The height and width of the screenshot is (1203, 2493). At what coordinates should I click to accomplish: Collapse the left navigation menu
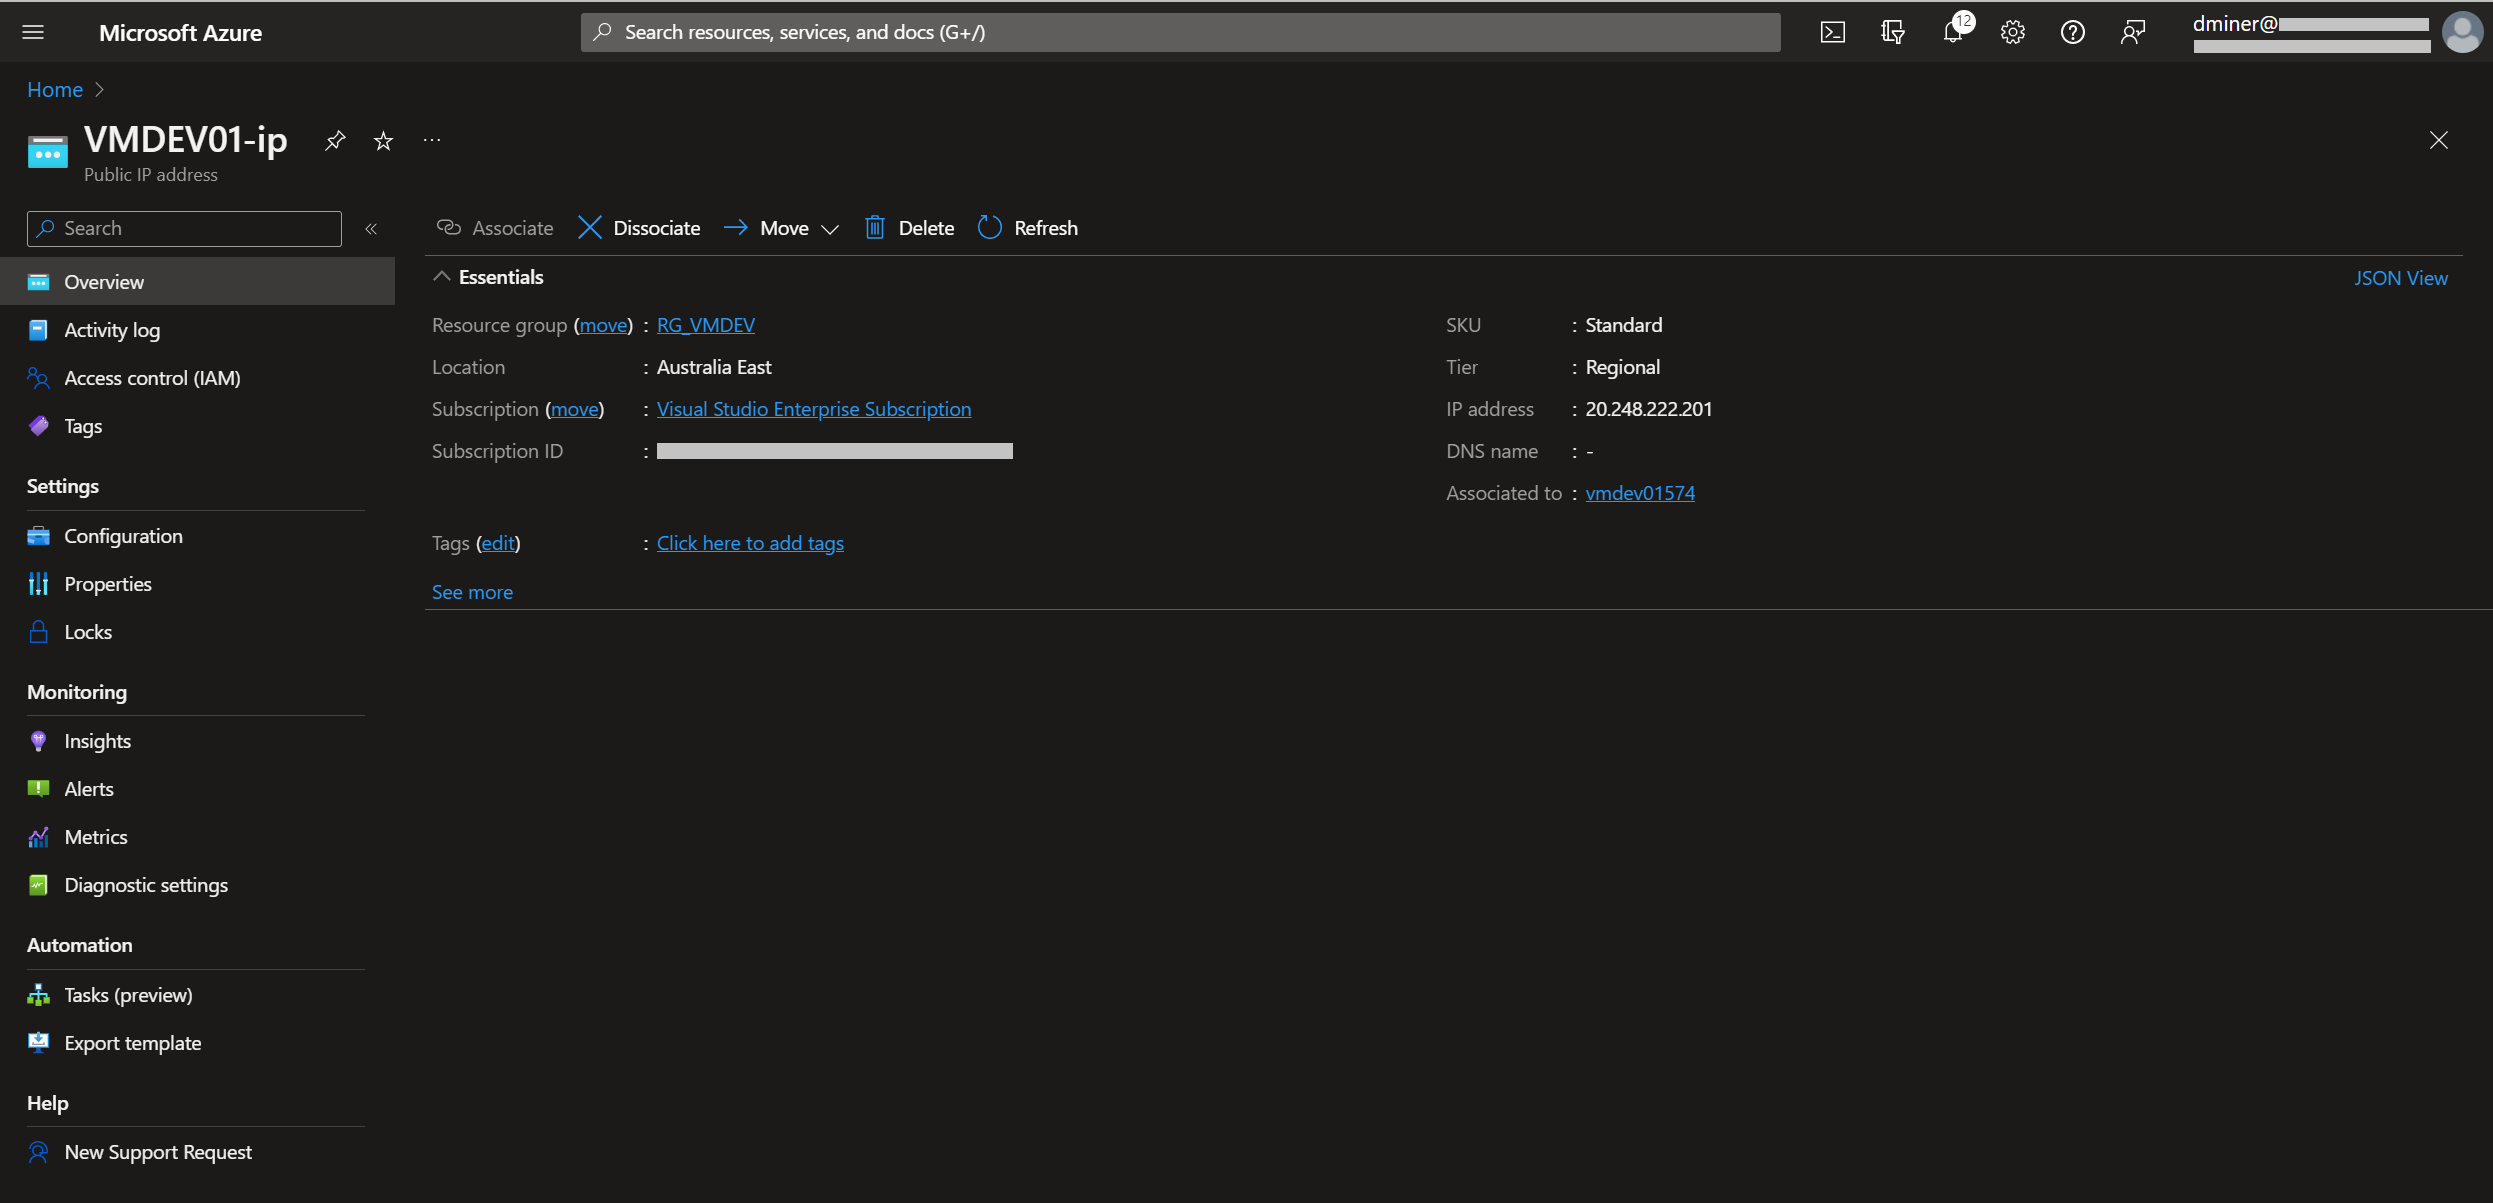coord(371,228)
